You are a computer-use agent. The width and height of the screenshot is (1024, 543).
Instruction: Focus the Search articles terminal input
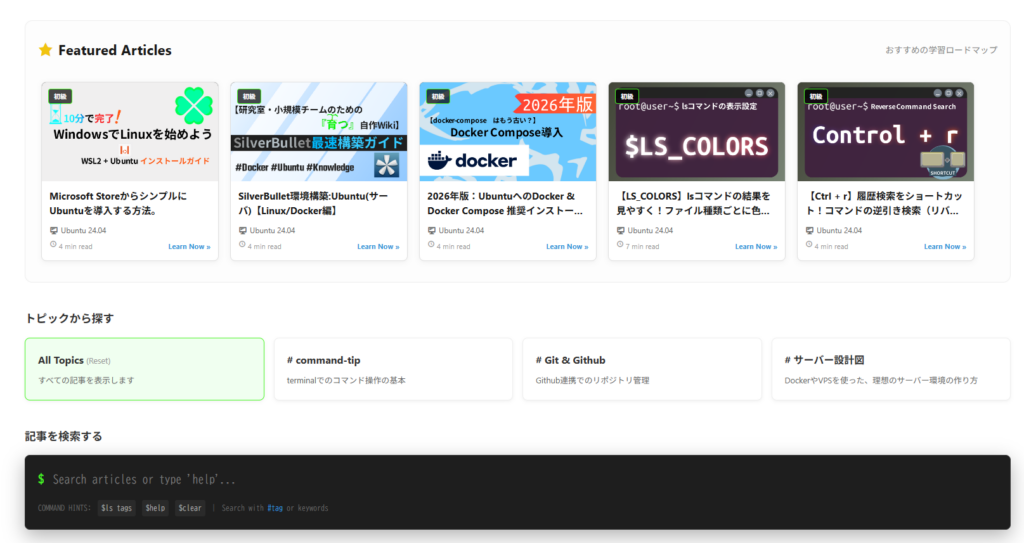(x=522, y=480)
